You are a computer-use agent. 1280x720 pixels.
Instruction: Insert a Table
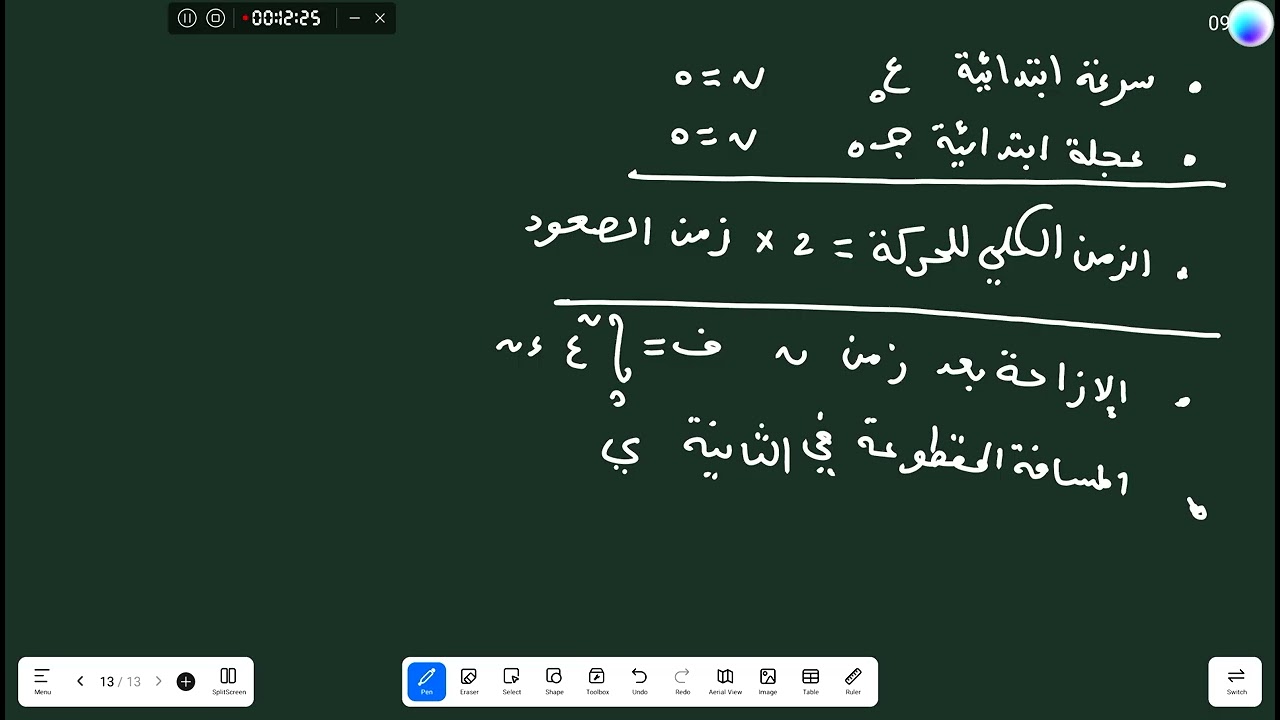point(811,681)
